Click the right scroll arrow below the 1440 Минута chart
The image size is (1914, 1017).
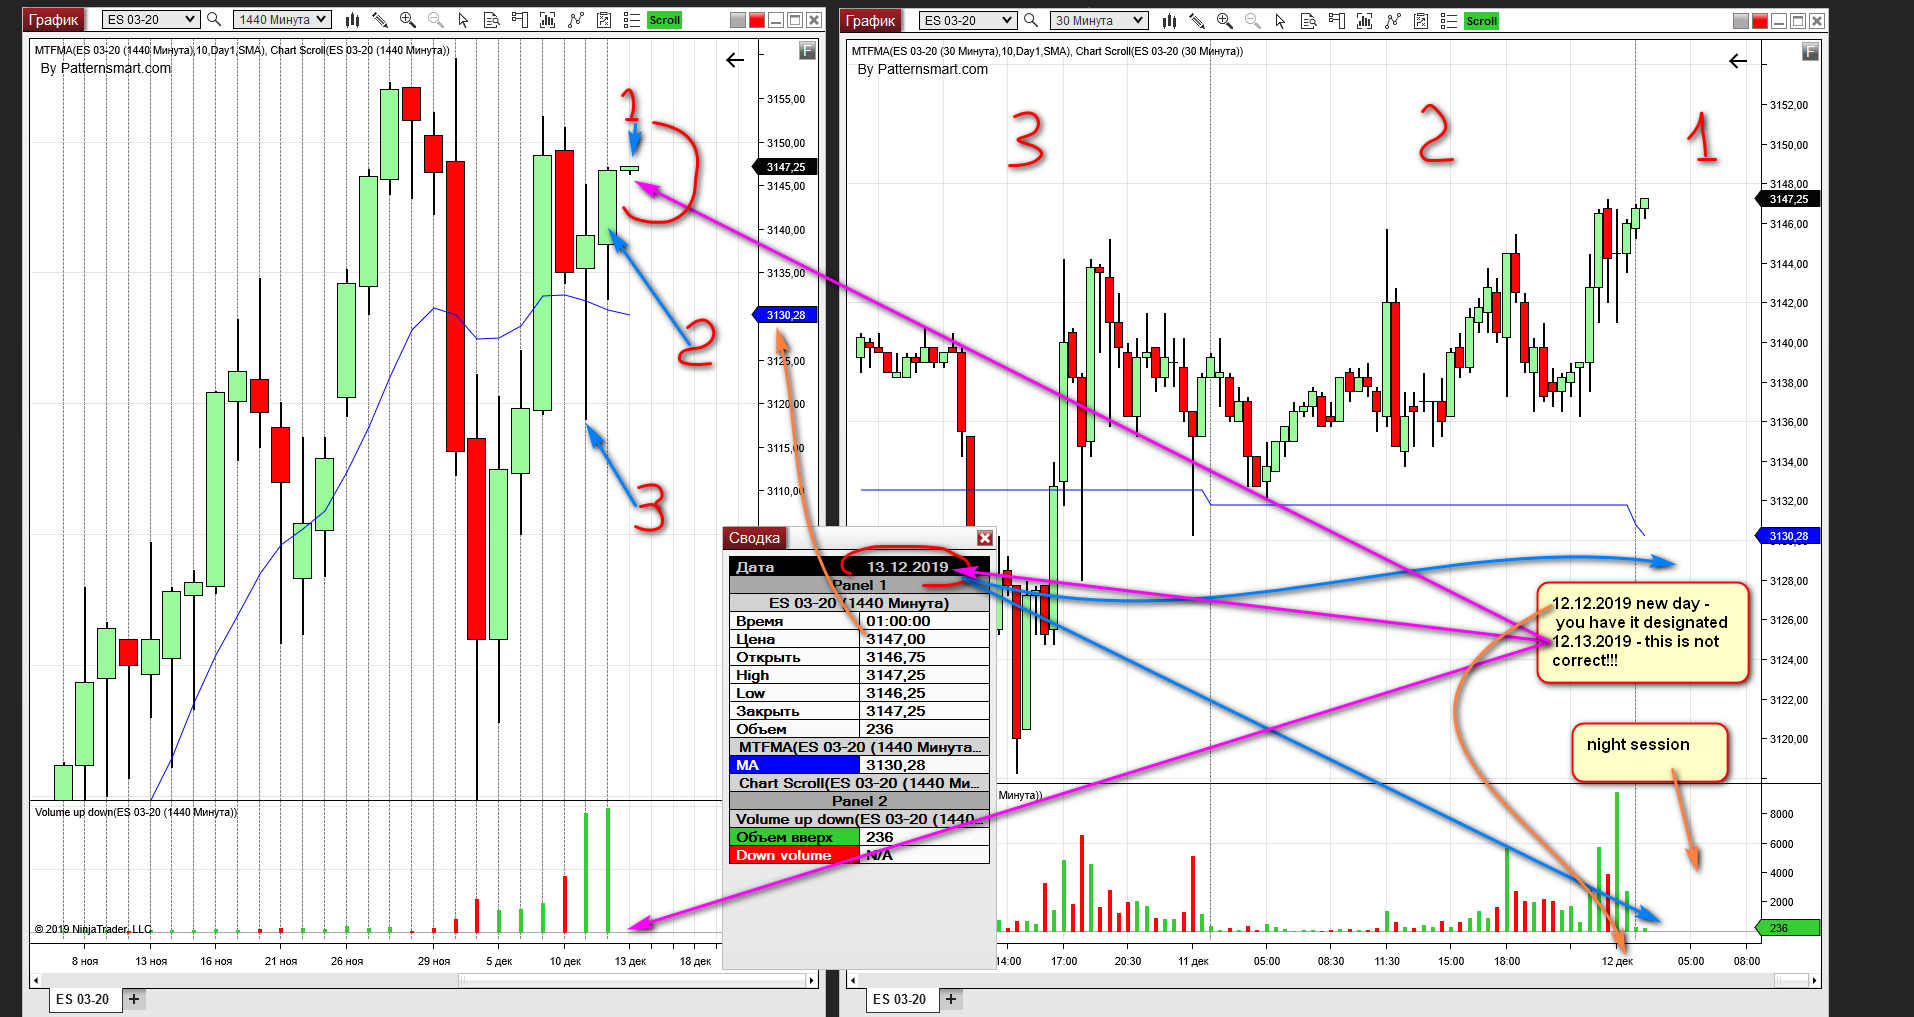coord(811,981)
